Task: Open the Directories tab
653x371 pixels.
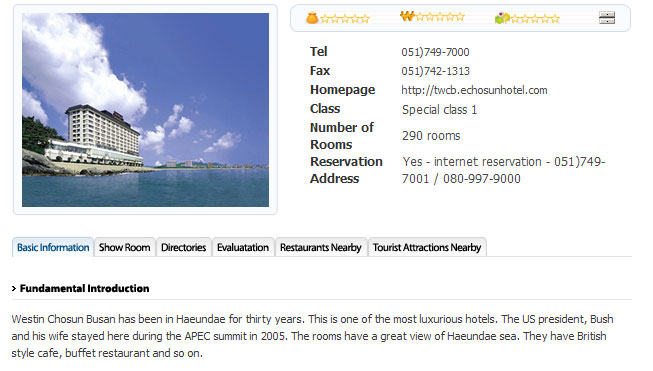Action: tap(184, 247)
